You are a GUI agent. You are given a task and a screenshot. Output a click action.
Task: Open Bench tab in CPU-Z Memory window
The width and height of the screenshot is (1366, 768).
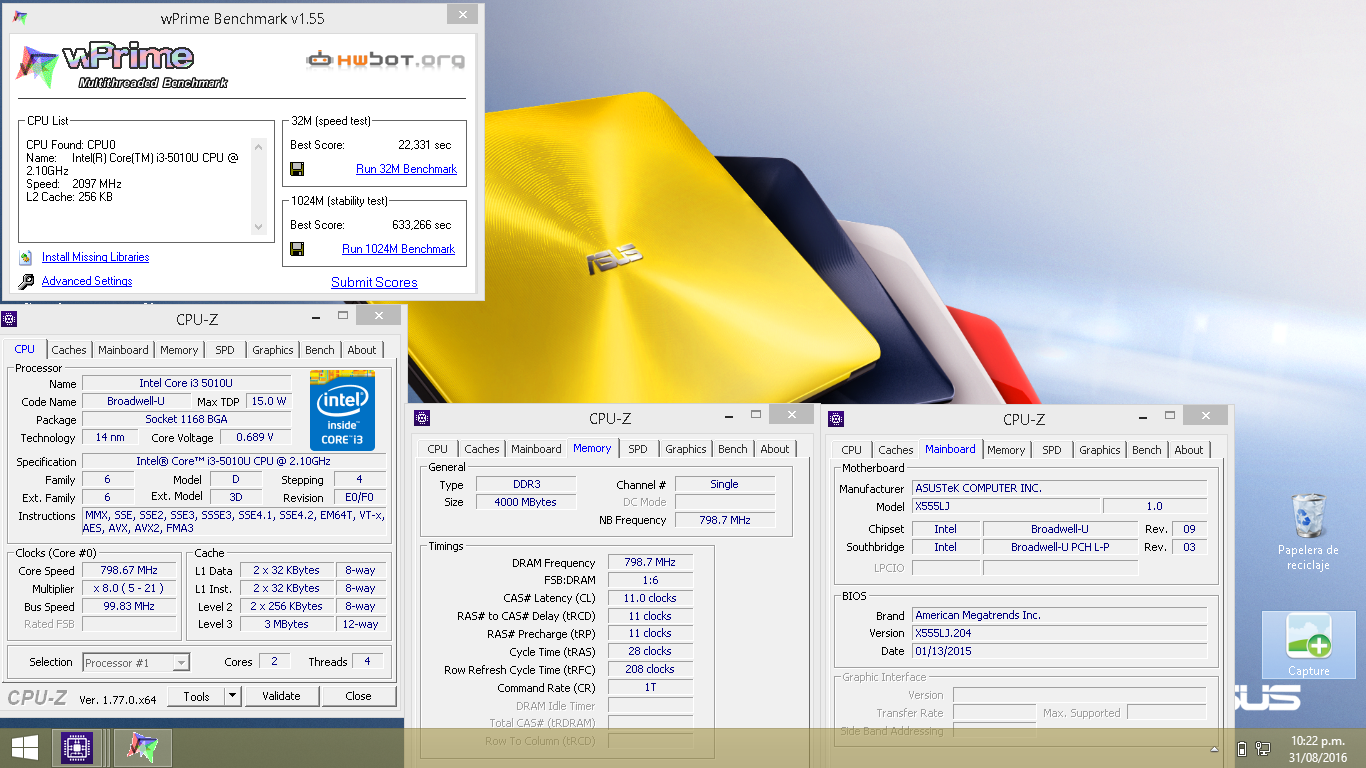pos(733,449)
